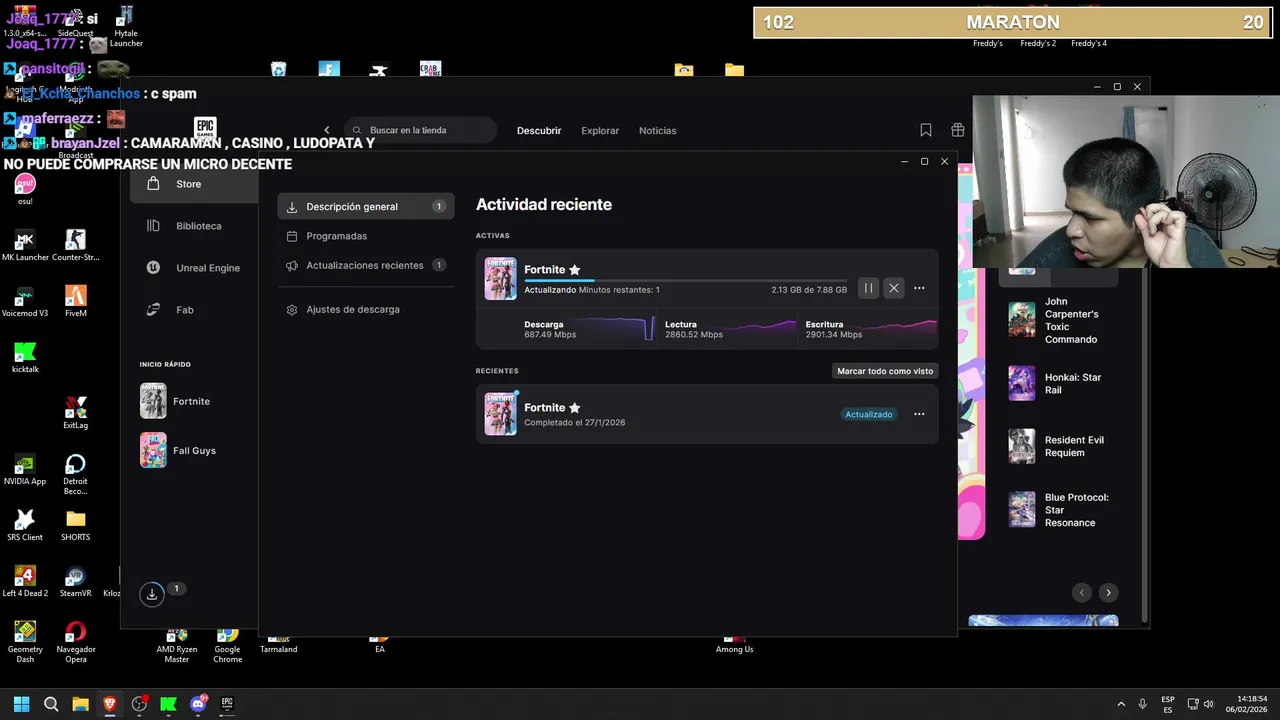
Task: Open the Store section in Epic sidebar
Action: pyautogui.click(x=193, y=184)
